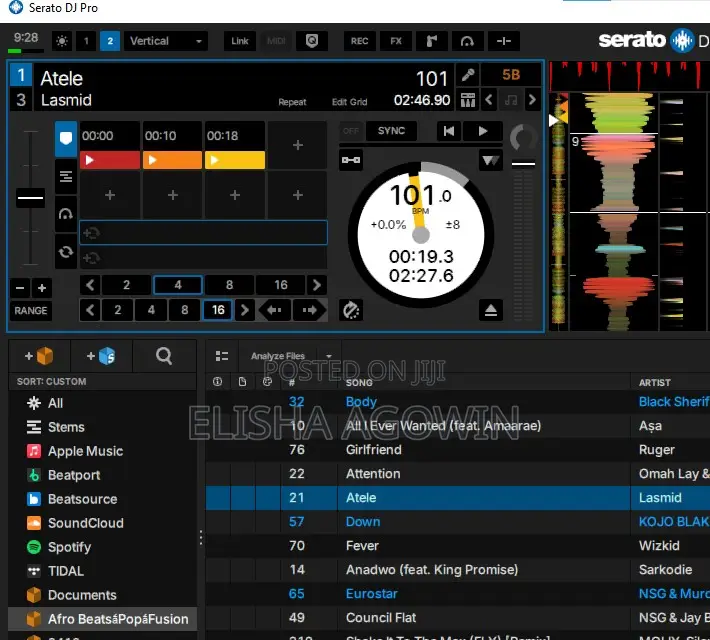710x640 pixels.
Task: Decrease pitch with minus button
Action: point(20,288)
